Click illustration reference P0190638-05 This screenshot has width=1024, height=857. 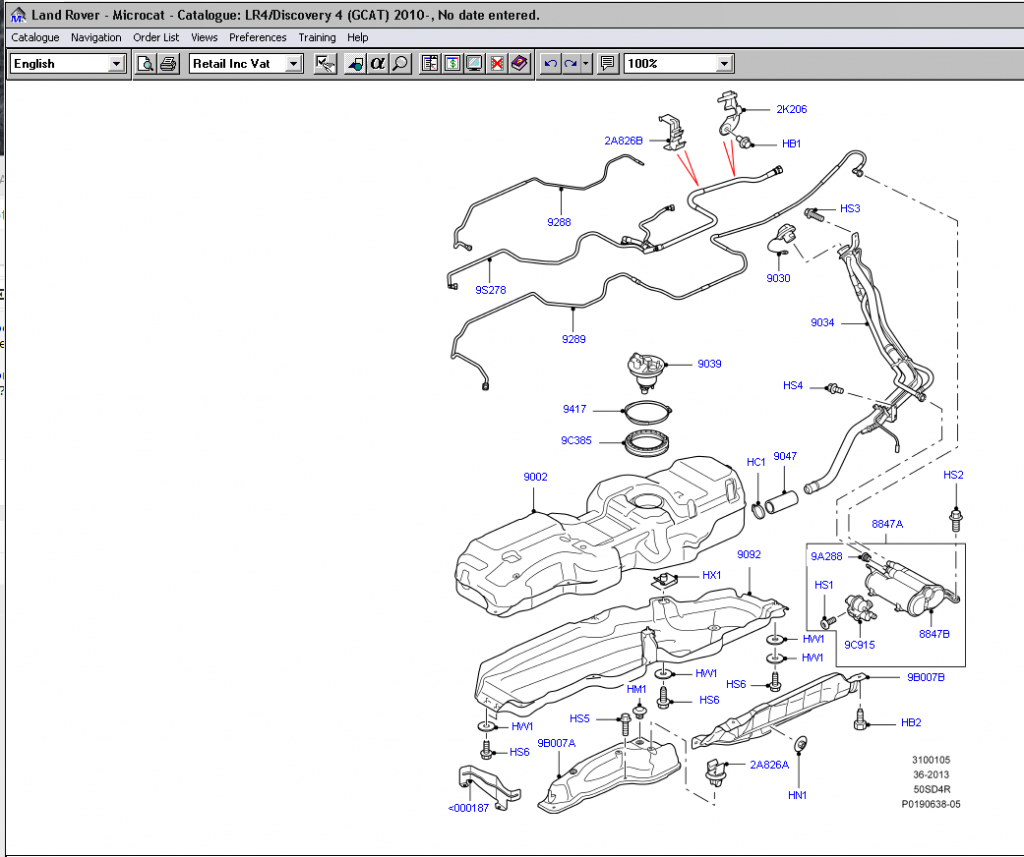click(x=931, y=804)
